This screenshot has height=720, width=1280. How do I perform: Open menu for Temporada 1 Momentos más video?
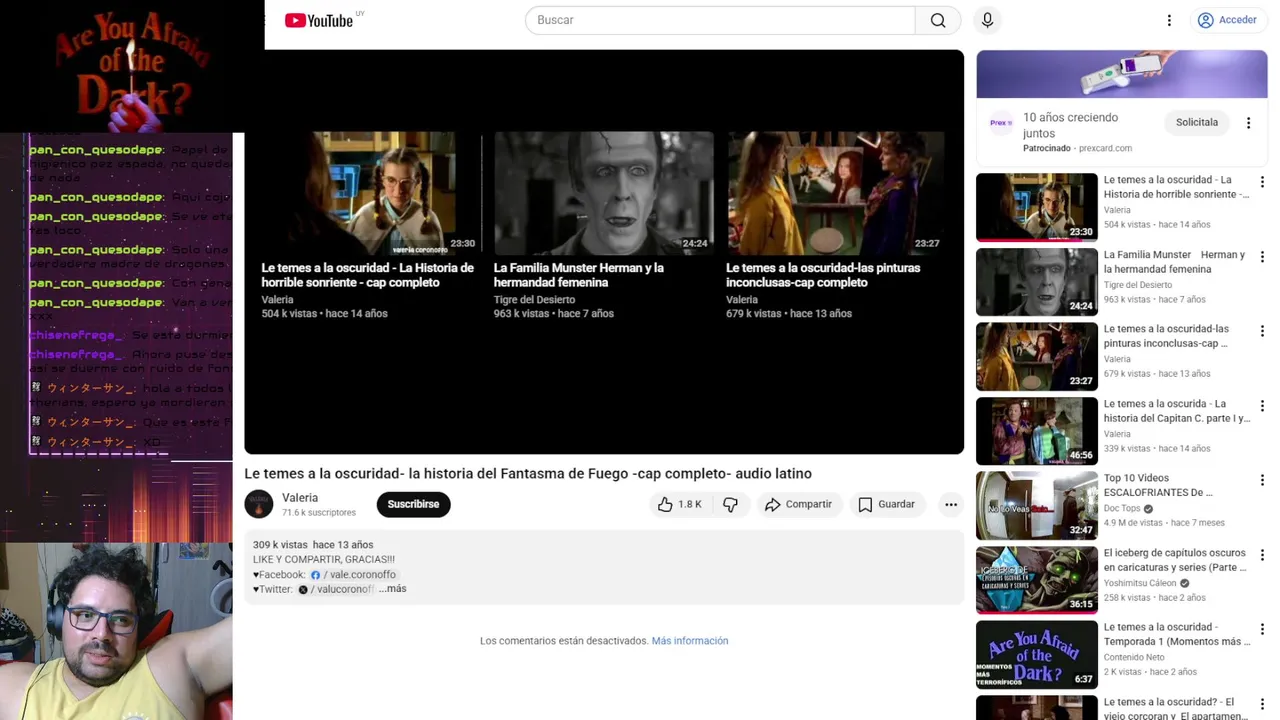(x=1262, y=629)
